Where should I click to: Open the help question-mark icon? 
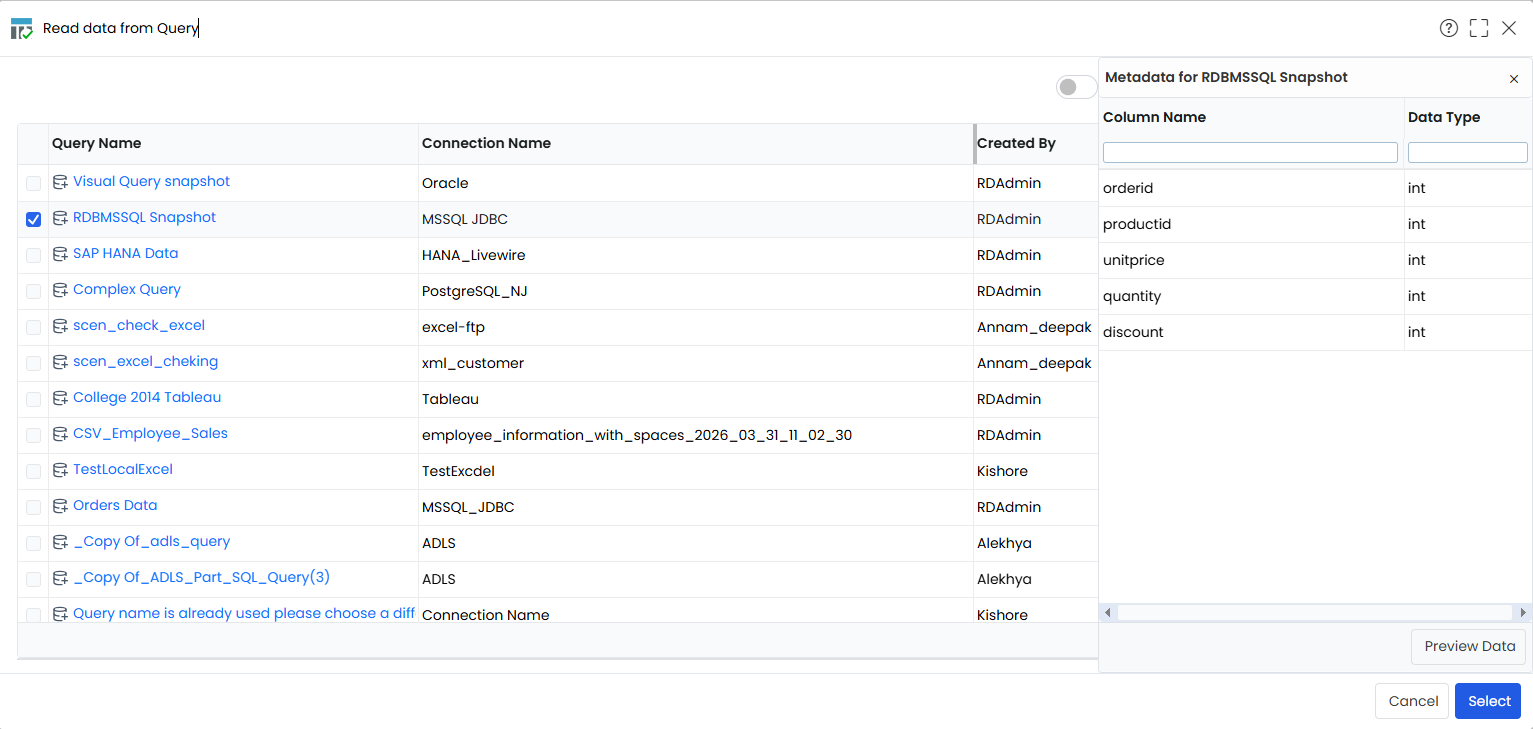(x=1449, y=28)
